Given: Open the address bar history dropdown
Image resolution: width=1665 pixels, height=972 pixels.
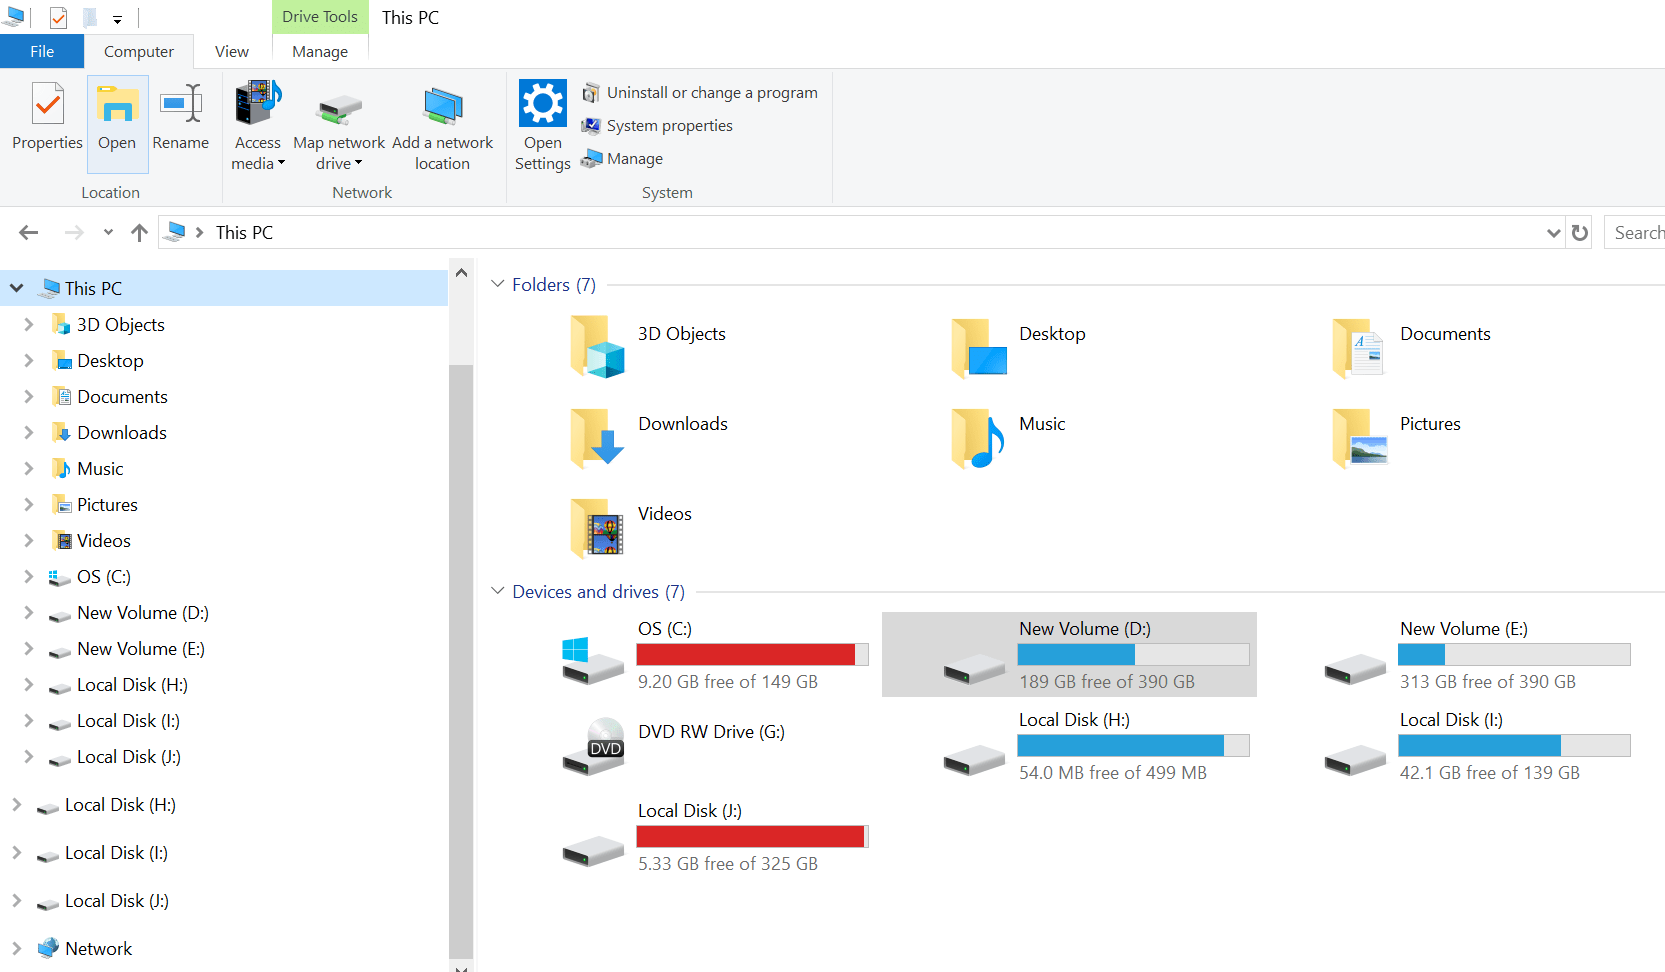Looking at the screenshot, I should click(x=1552, y=232).
